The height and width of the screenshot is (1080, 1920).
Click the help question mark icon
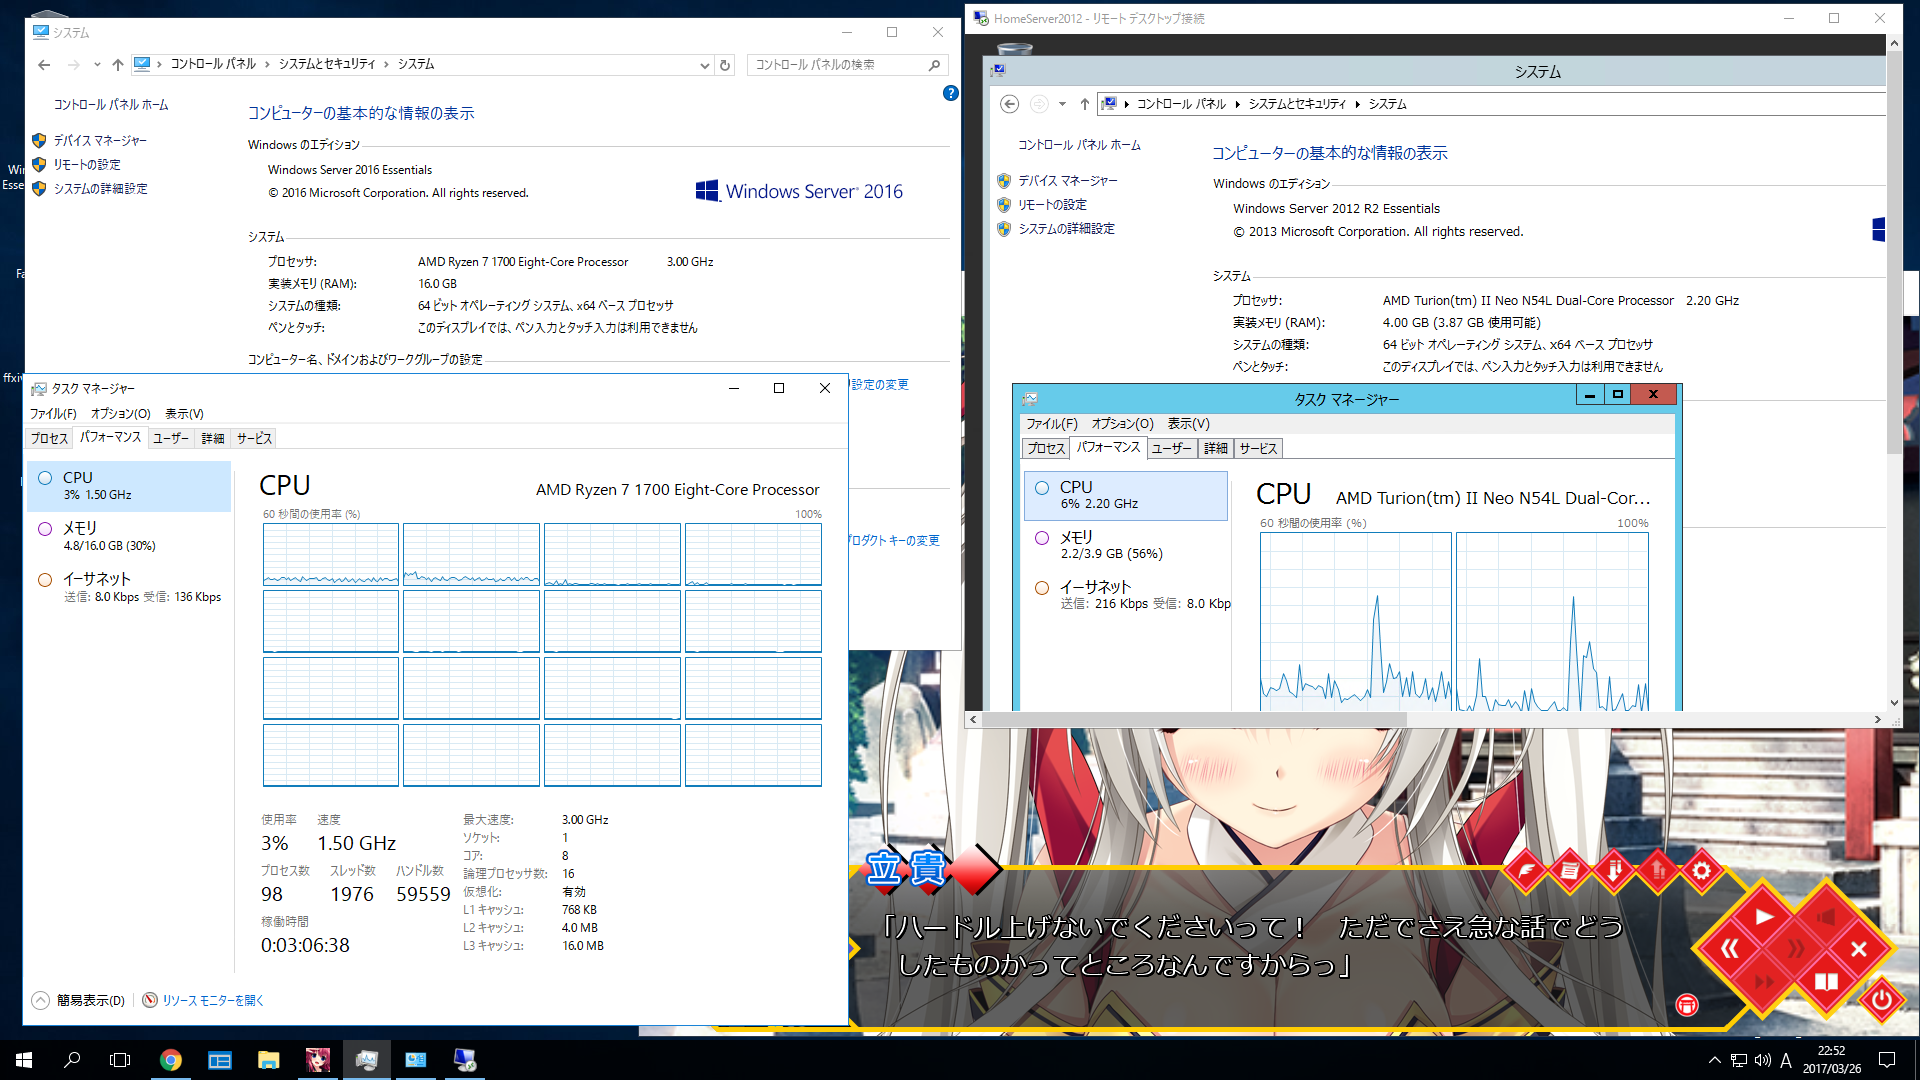[x=950, y=93]
